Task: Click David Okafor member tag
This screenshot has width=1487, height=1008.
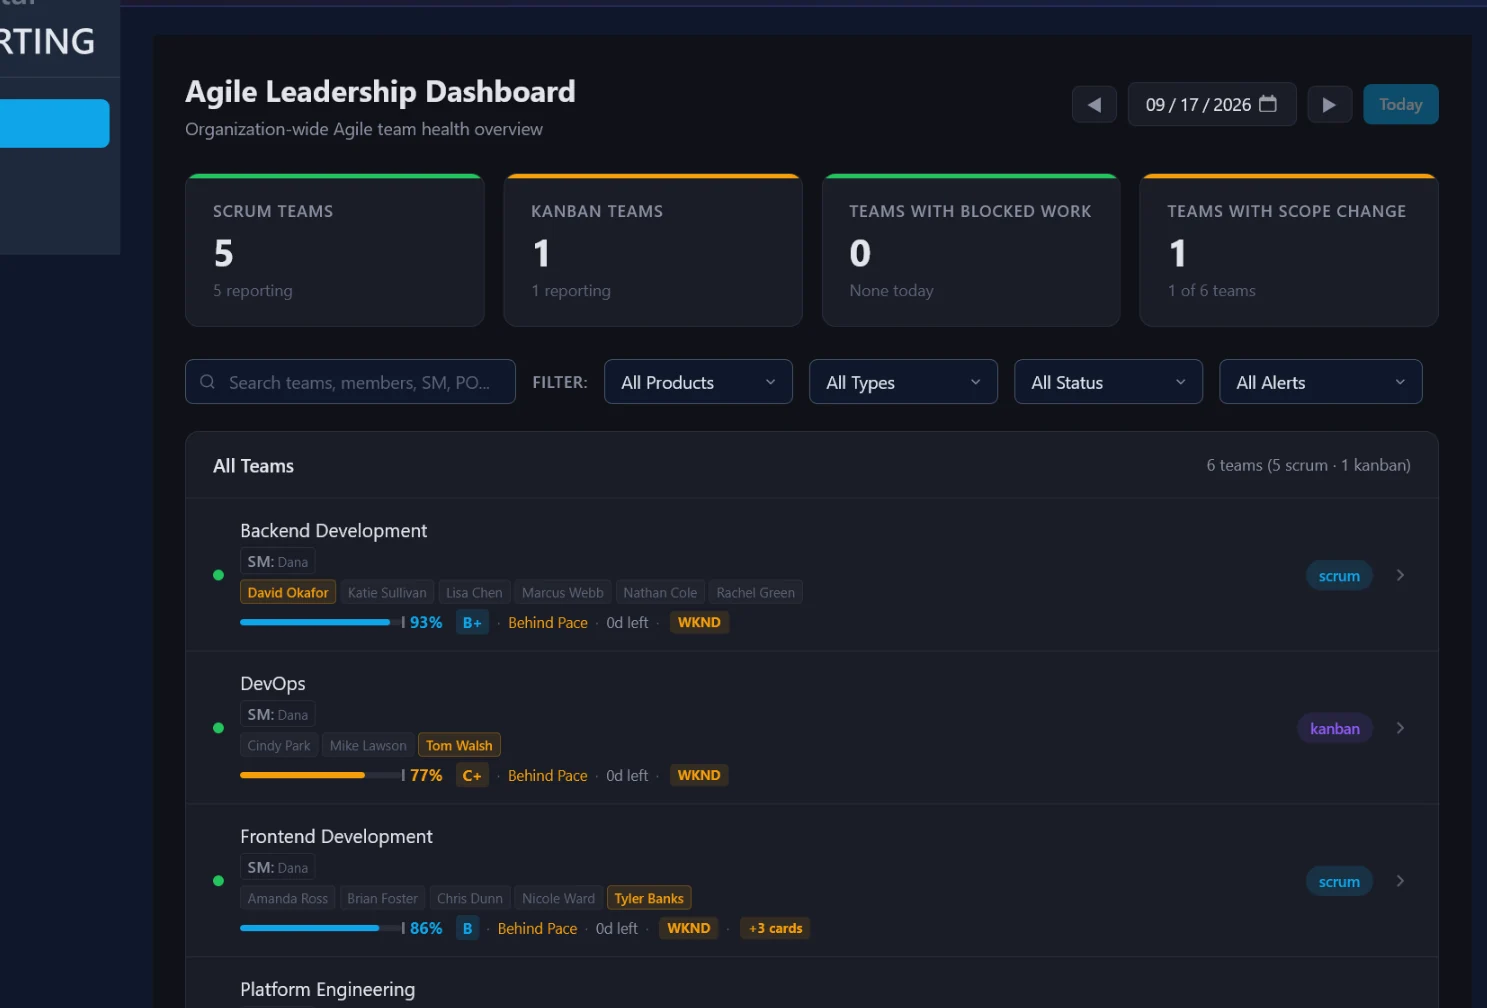Action: point(288,592)
